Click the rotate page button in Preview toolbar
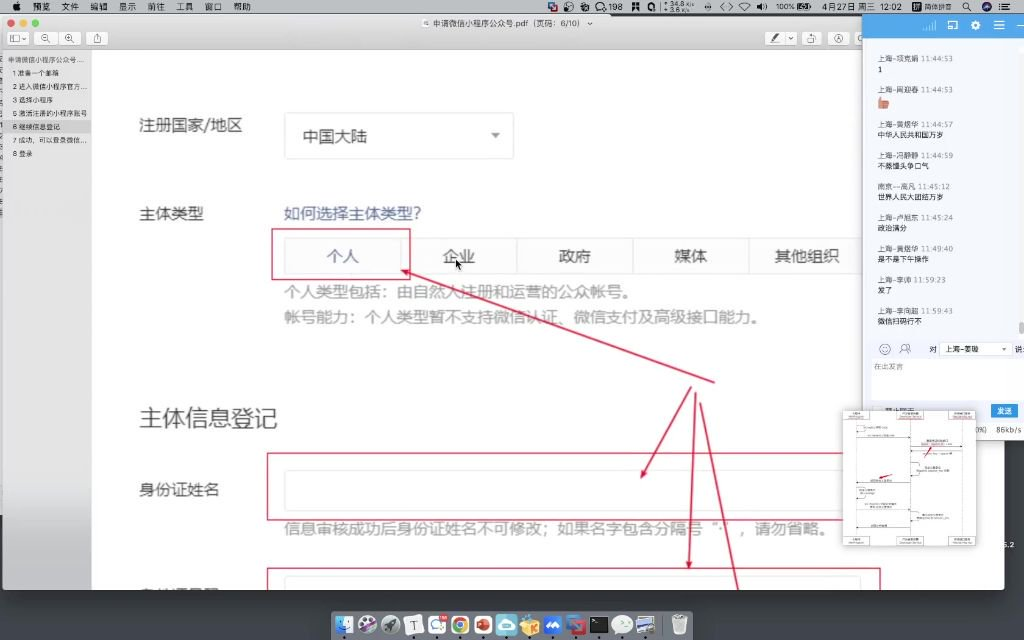The width and height of the screenshot is (1024, 640). 812,39
